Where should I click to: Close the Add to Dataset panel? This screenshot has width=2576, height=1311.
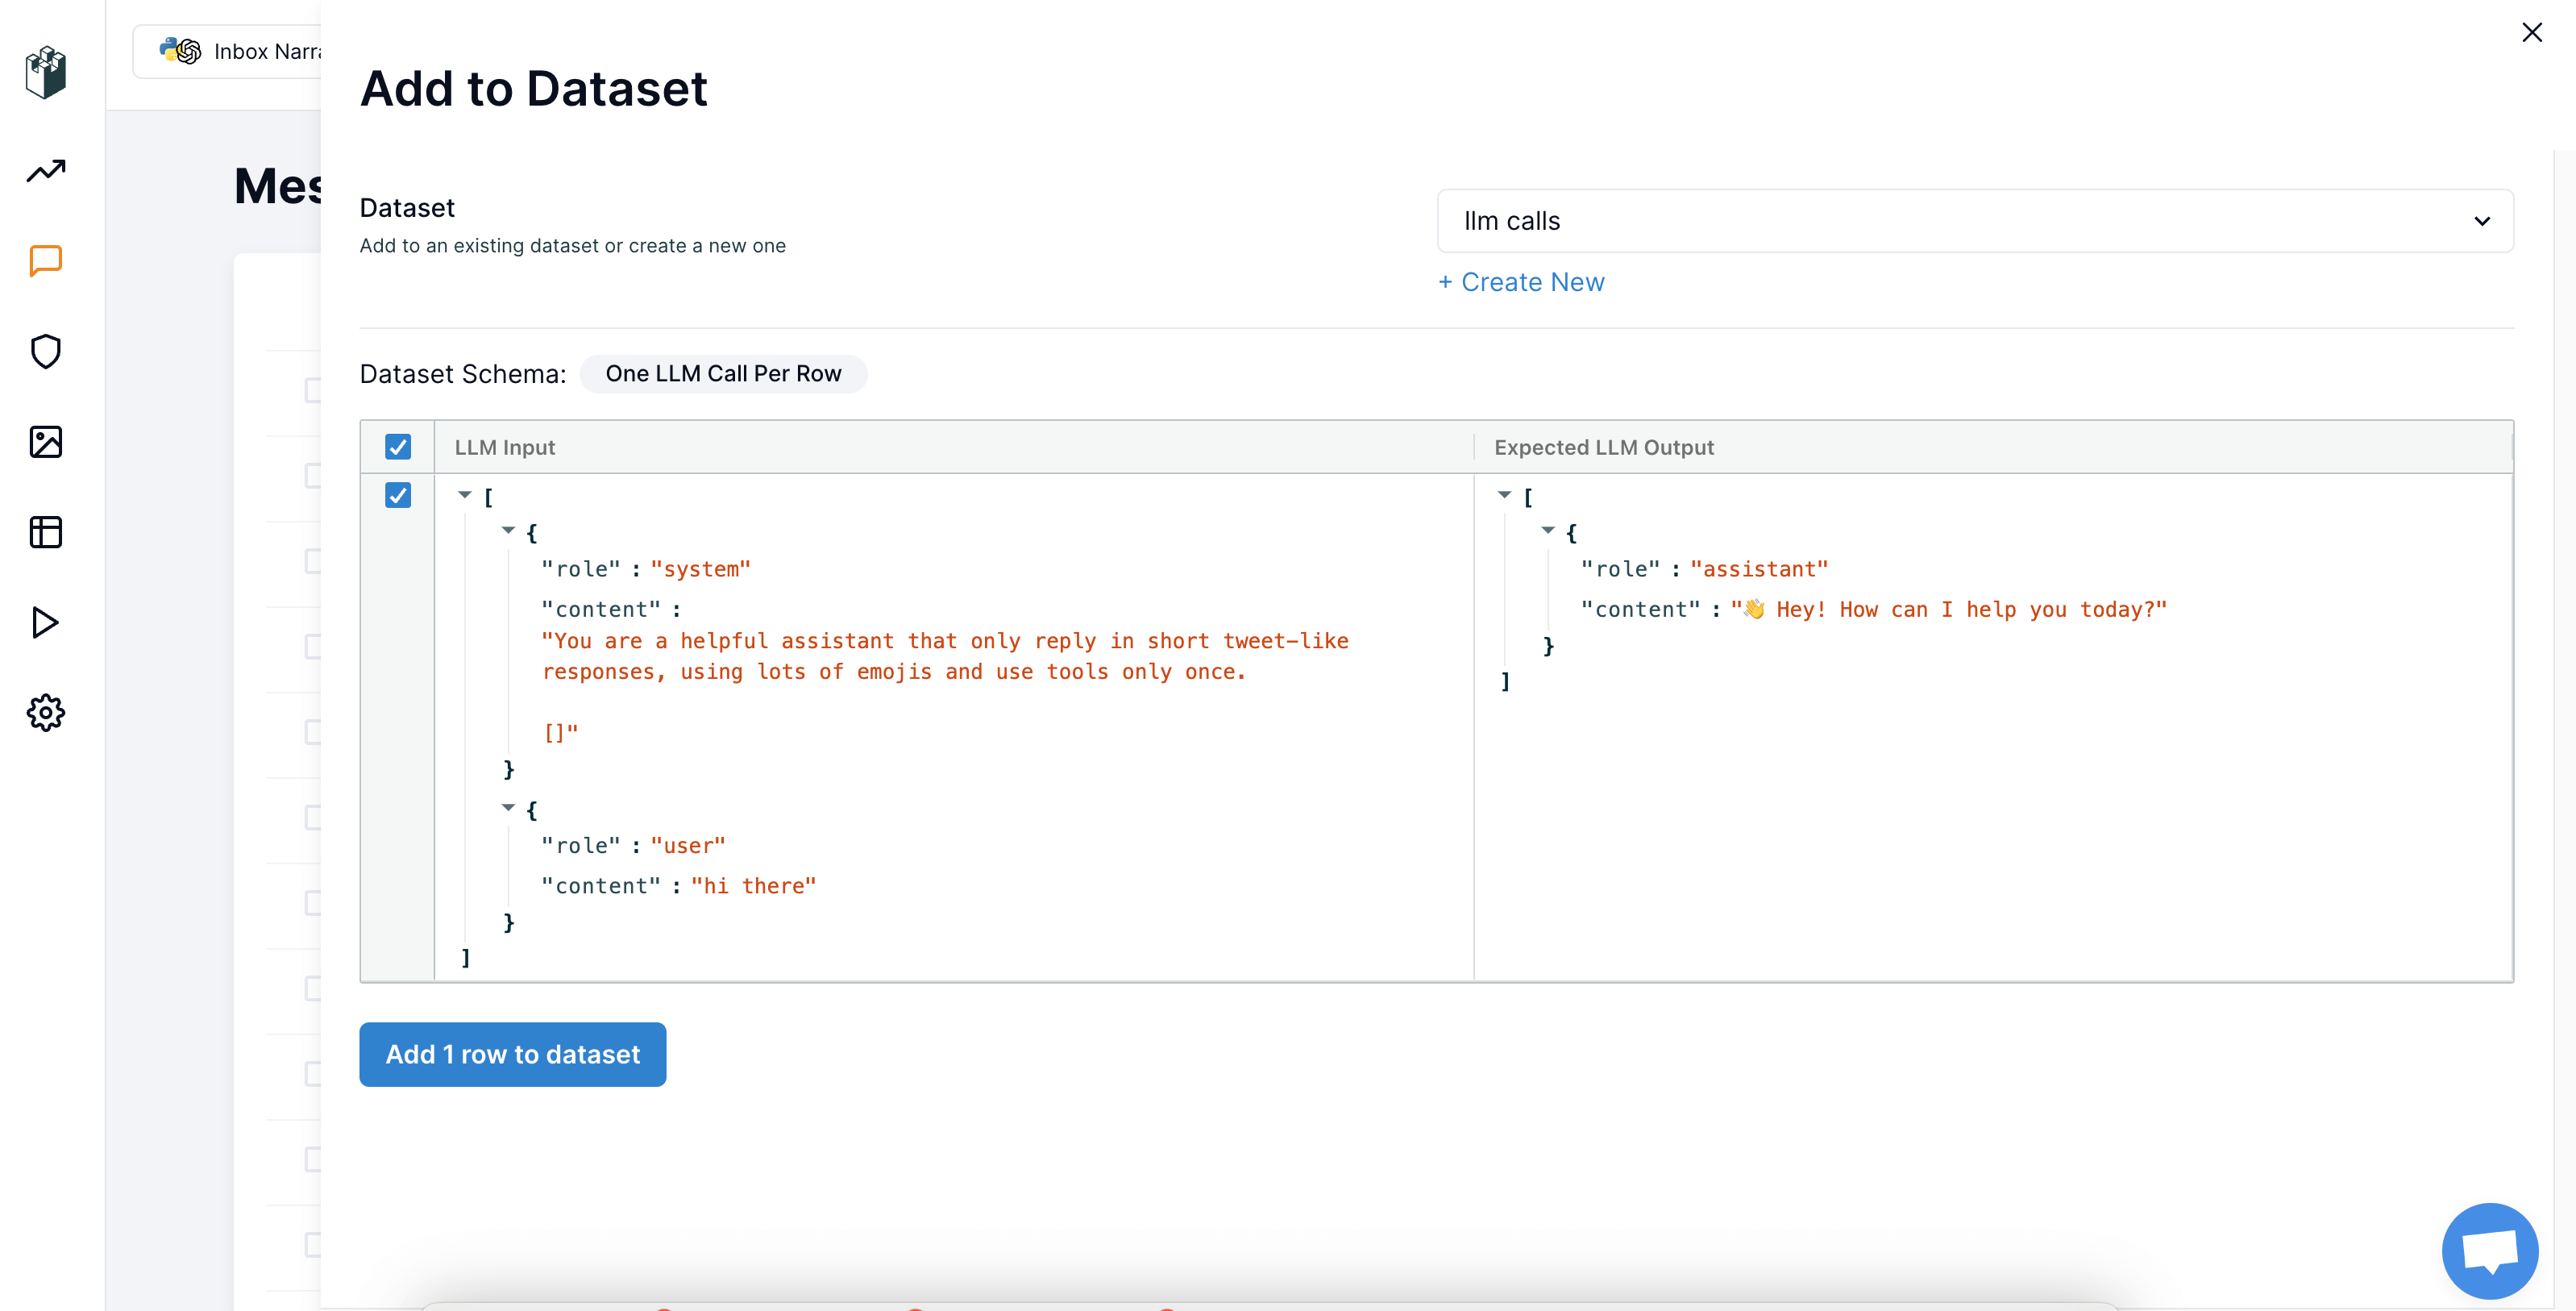point(2532,32)
